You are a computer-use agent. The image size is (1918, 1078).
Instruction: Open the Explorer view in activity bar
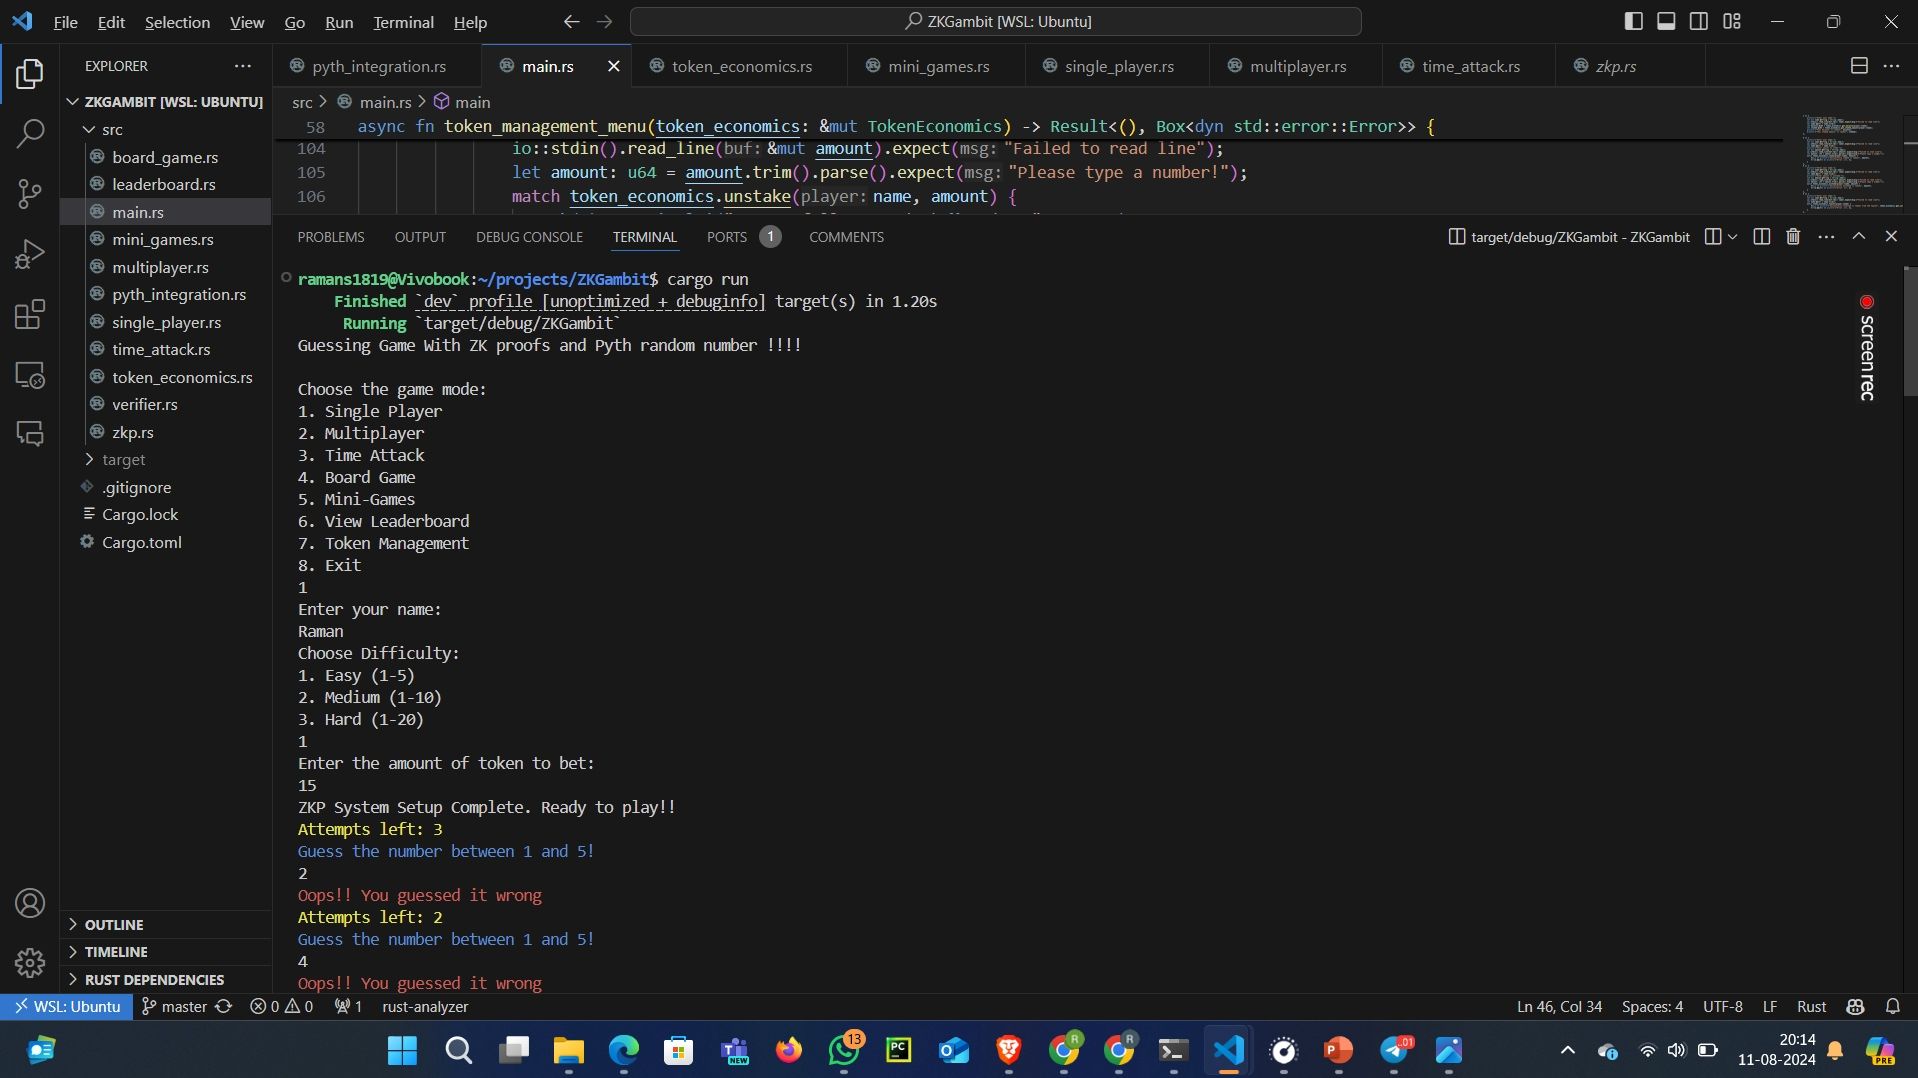30,74
